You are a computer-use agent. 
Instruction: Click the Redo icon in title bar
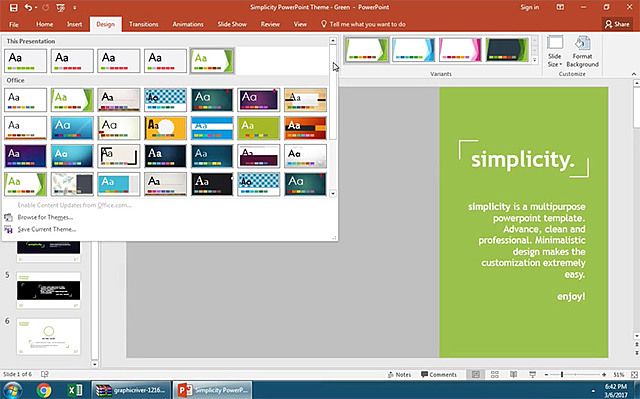point(46,7)
